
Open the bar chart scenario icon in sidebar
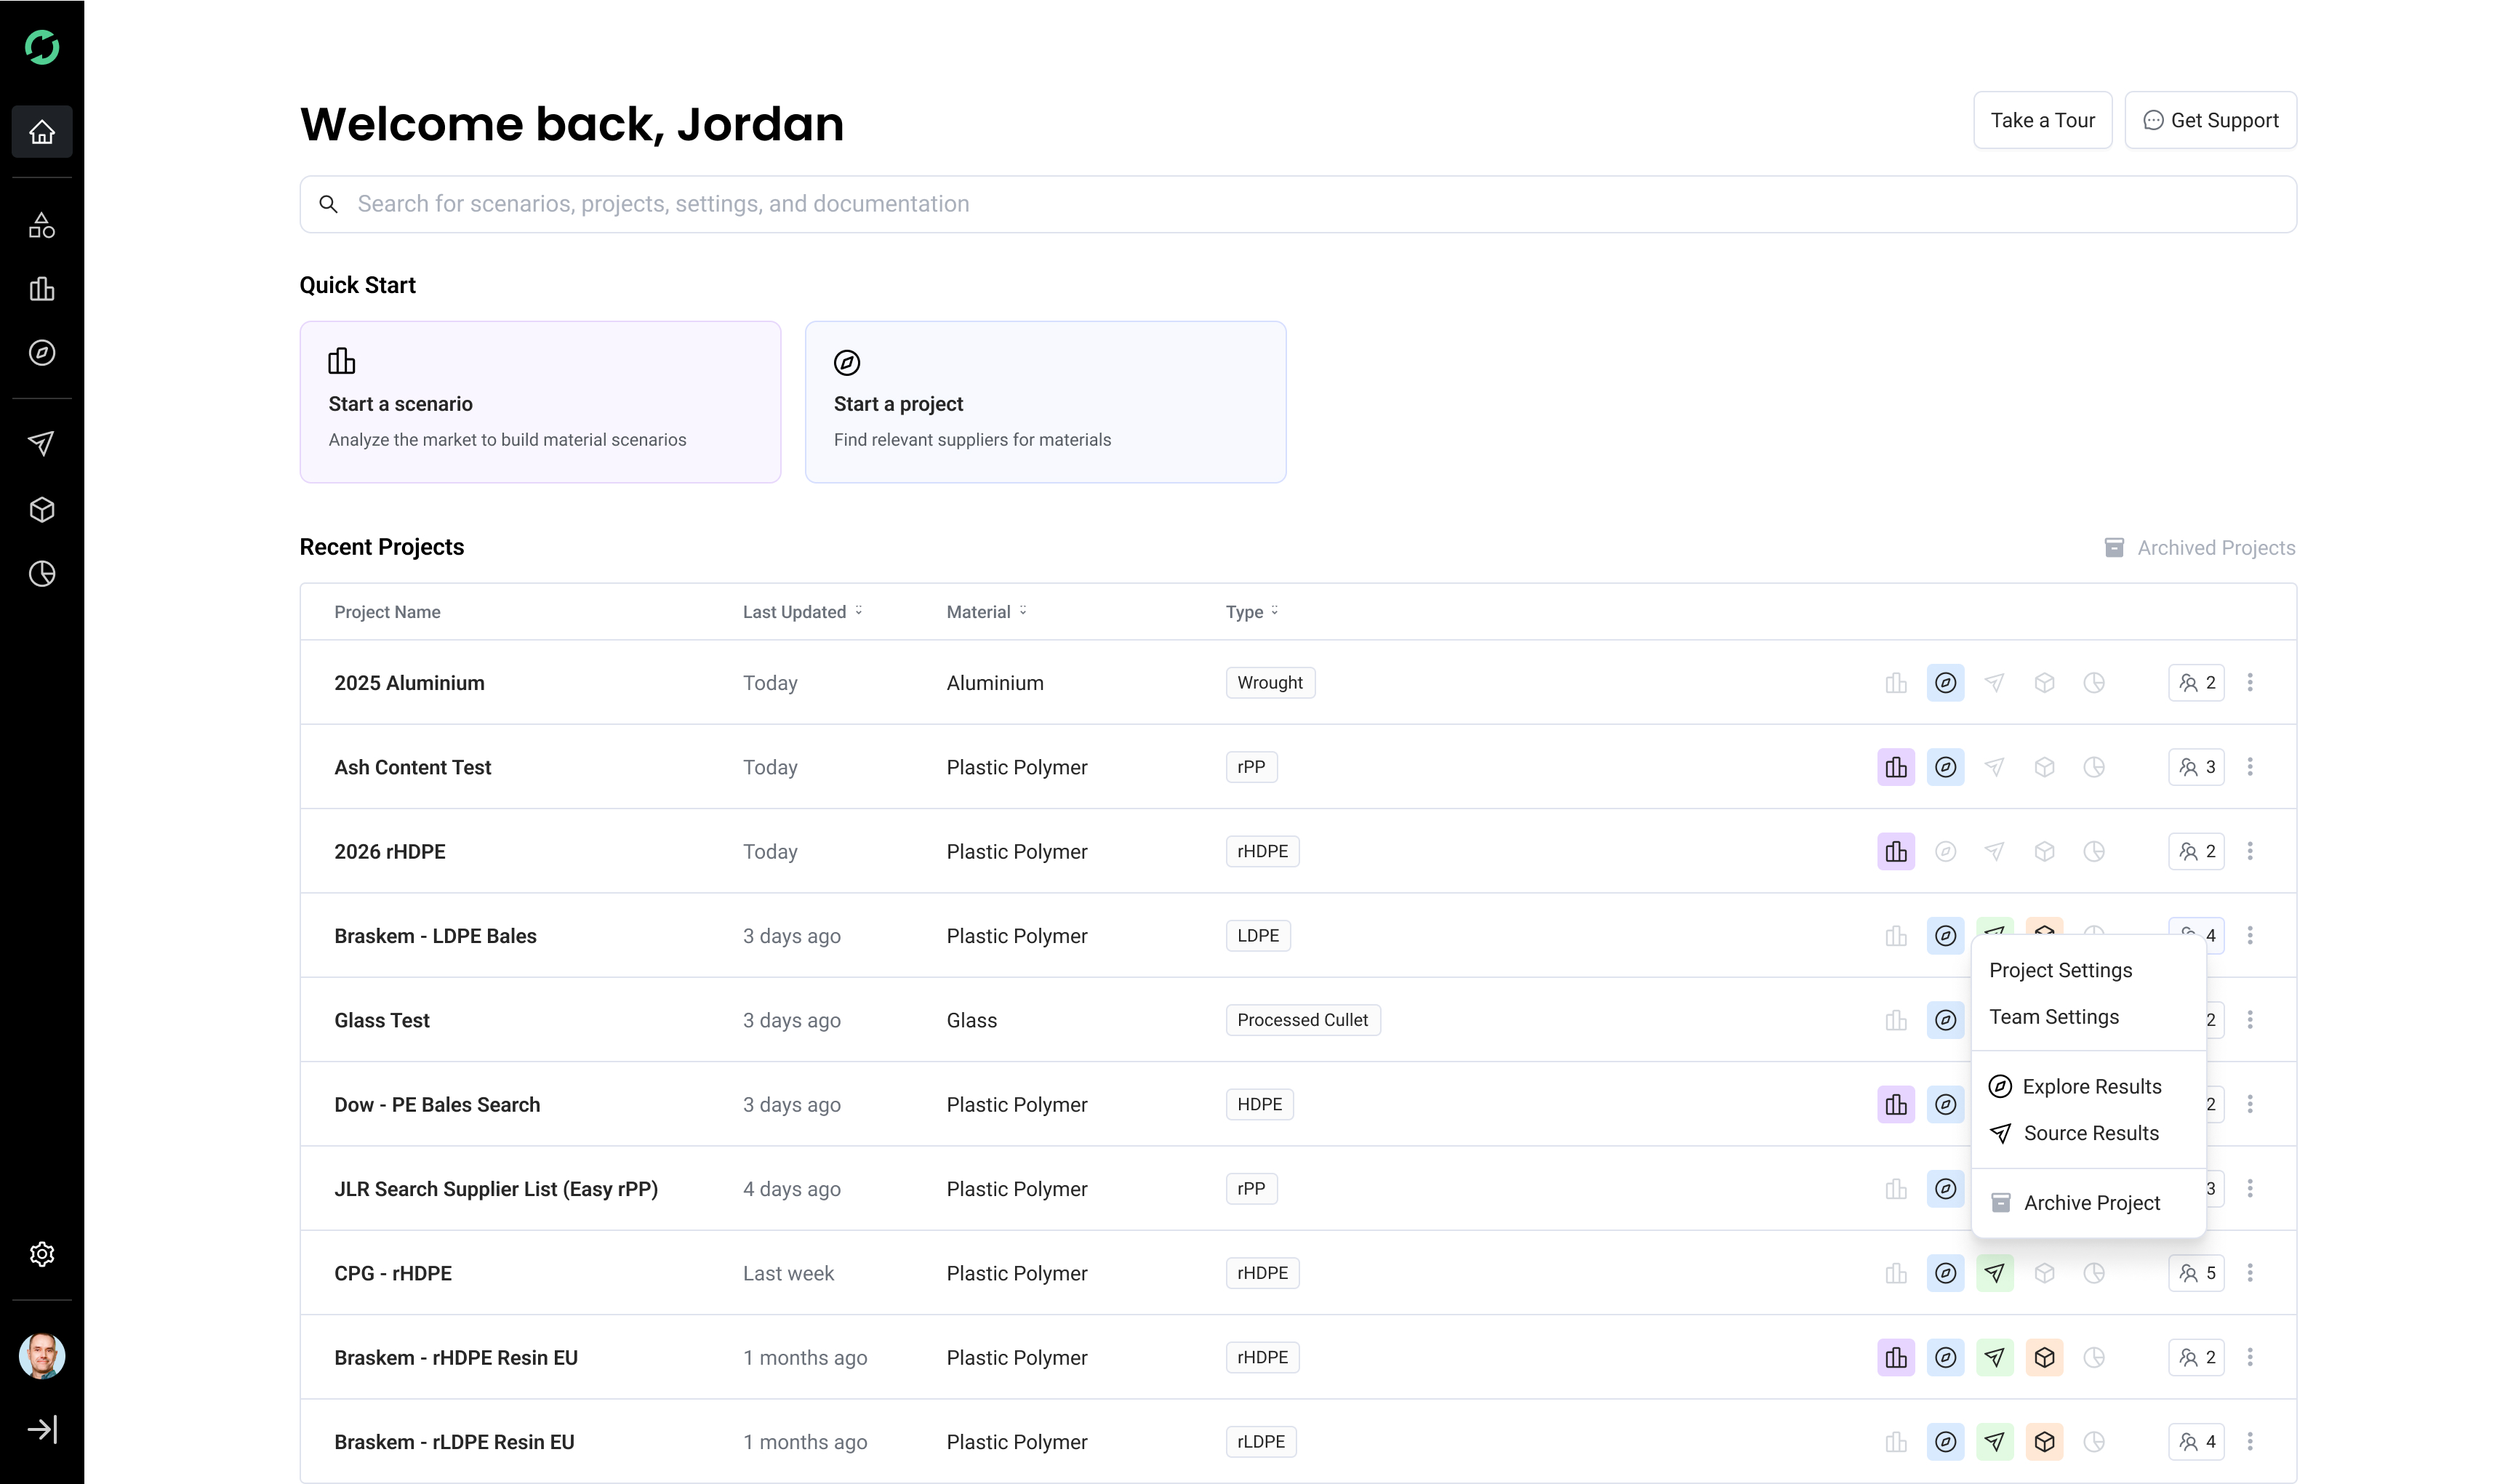42,290
